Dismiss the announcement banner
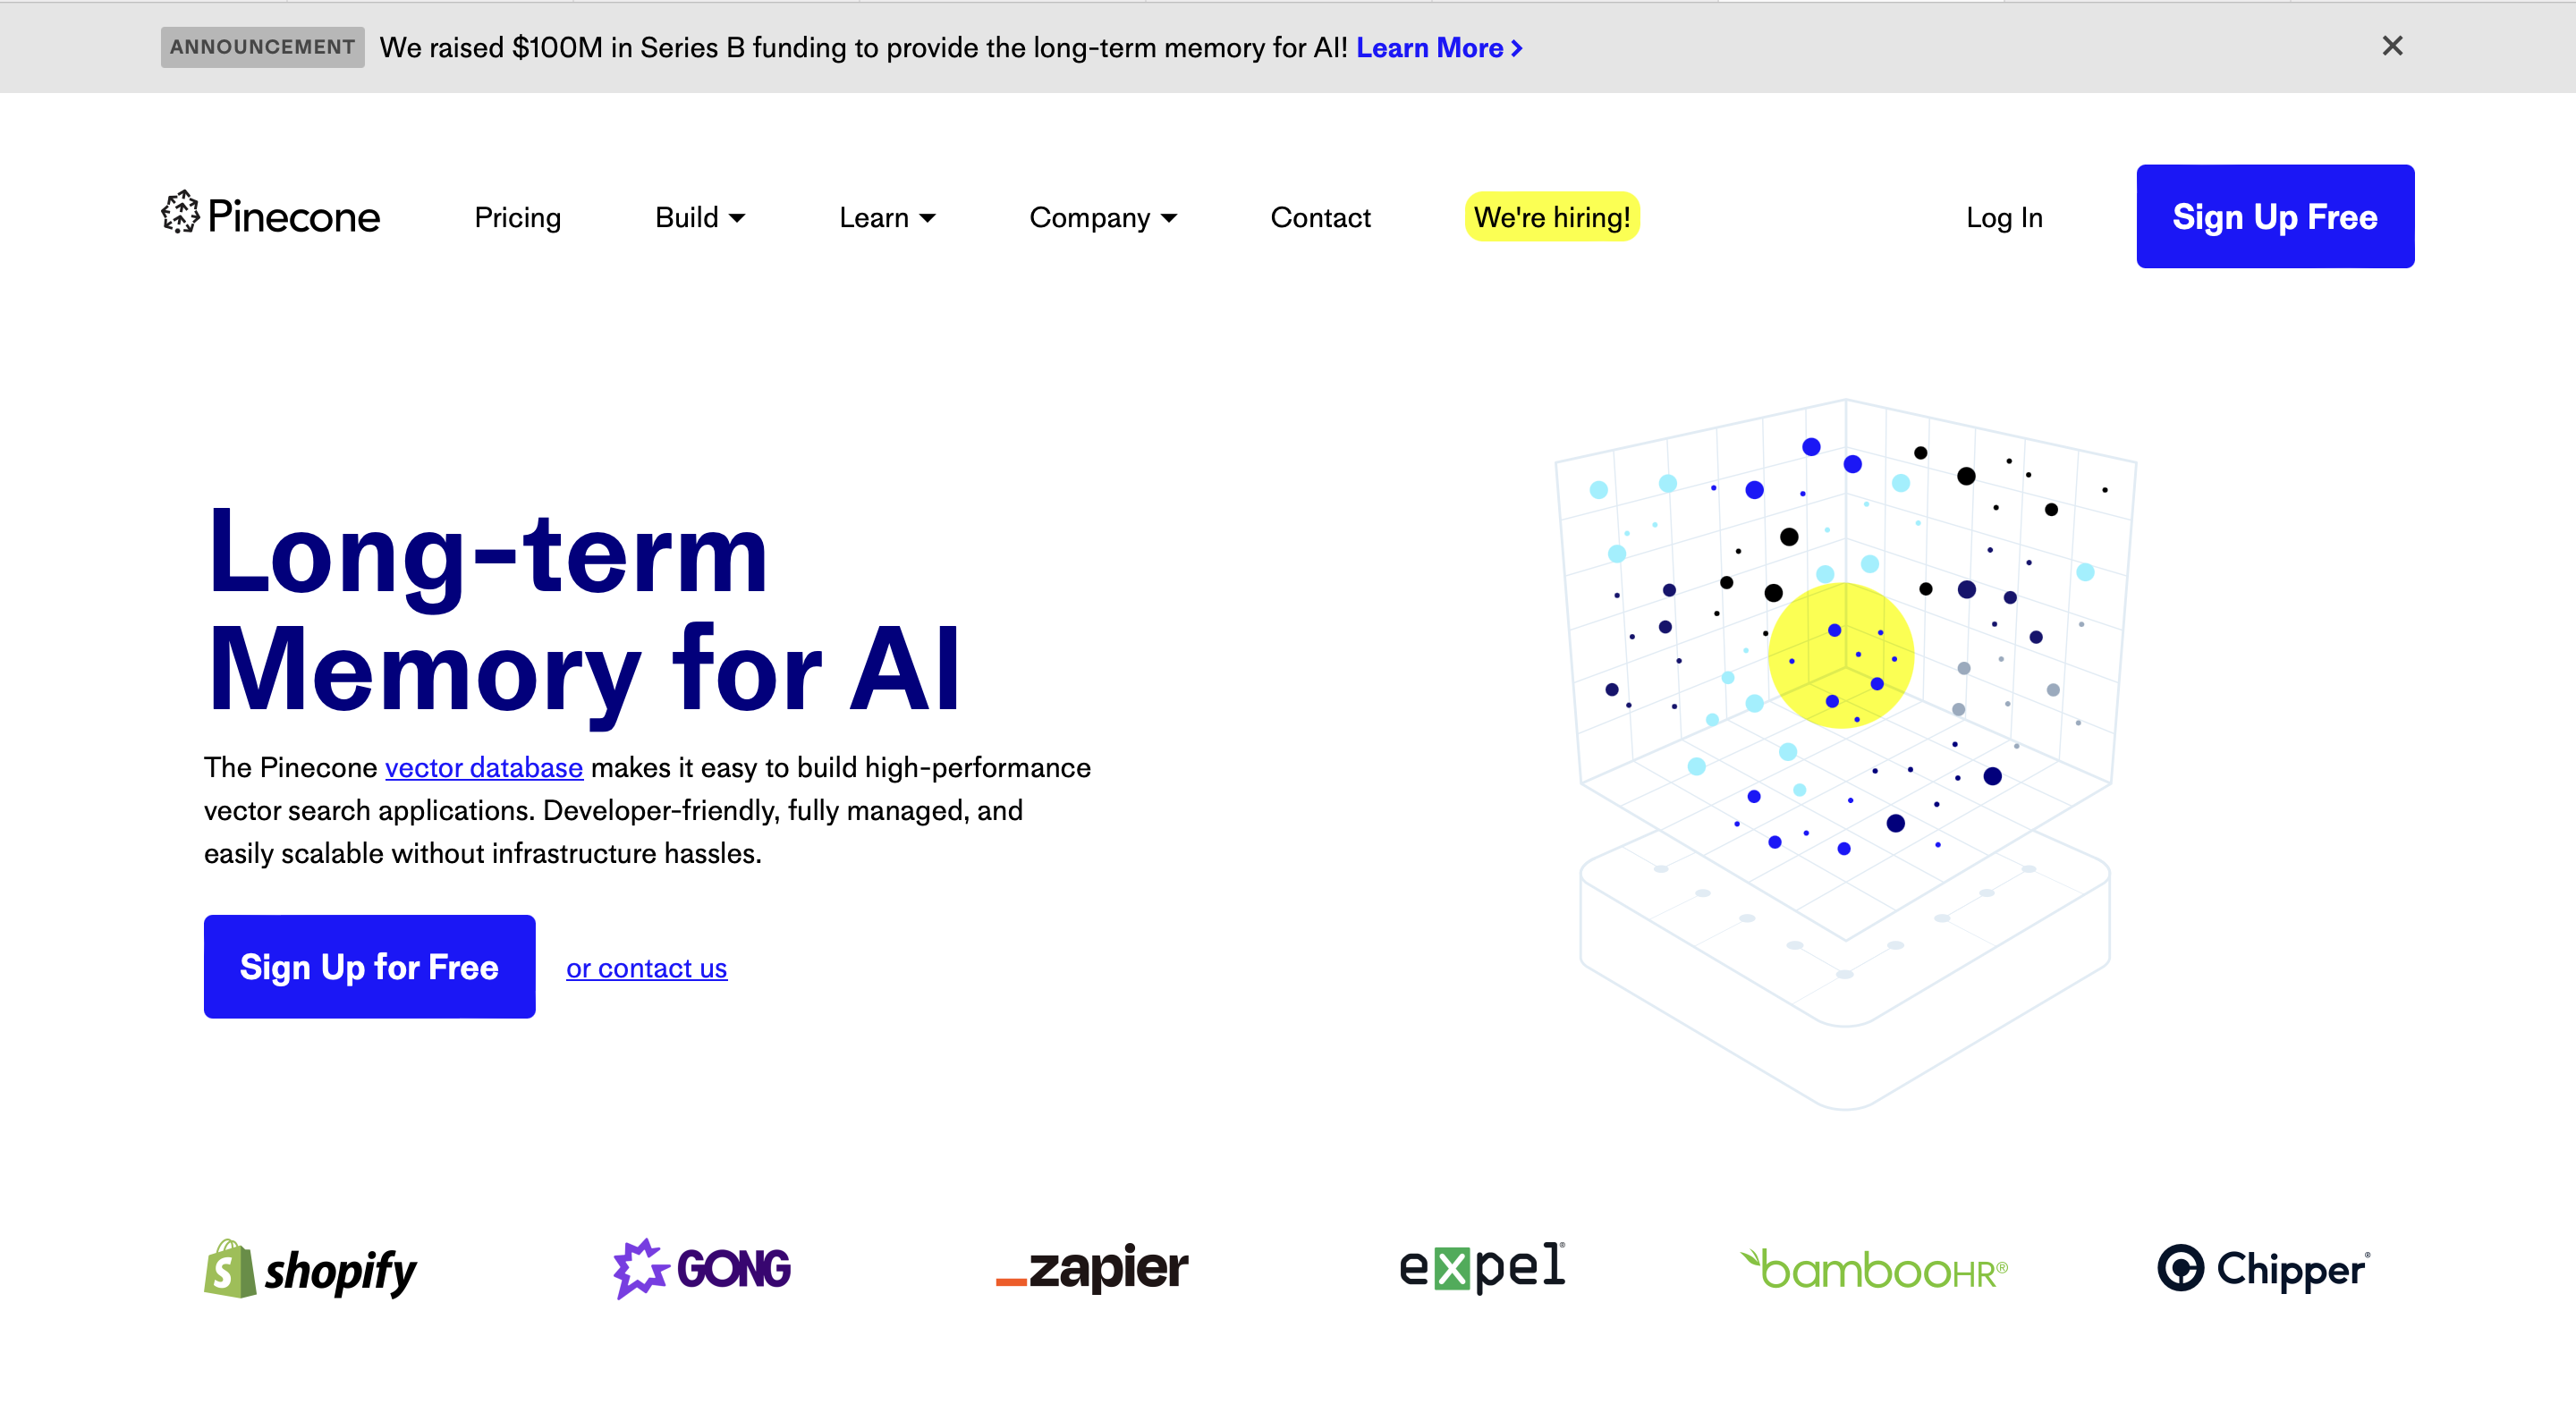 [2393, 47]
